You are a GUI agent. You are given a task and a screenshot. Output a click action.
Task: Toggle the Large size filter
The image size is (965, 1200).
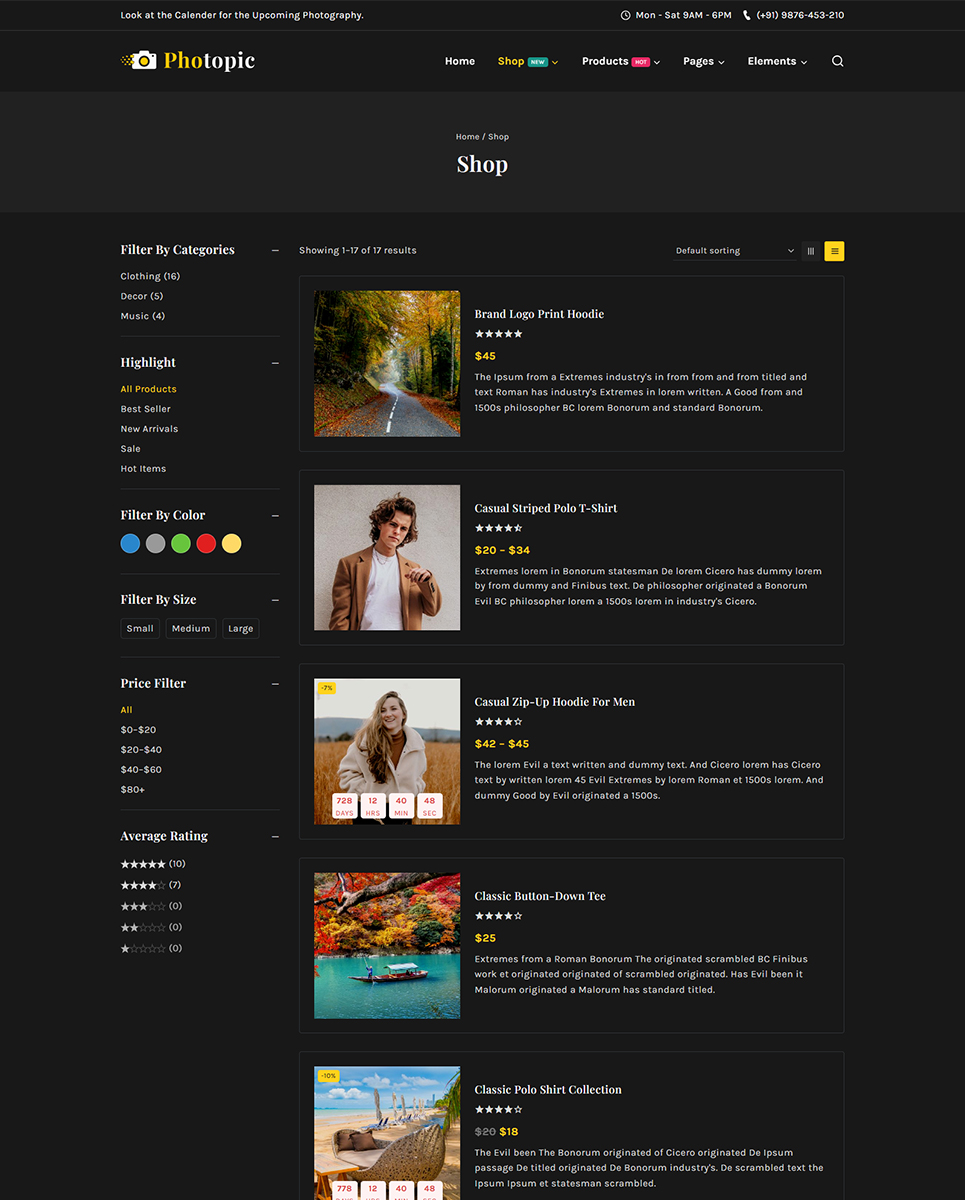point(240,628)
